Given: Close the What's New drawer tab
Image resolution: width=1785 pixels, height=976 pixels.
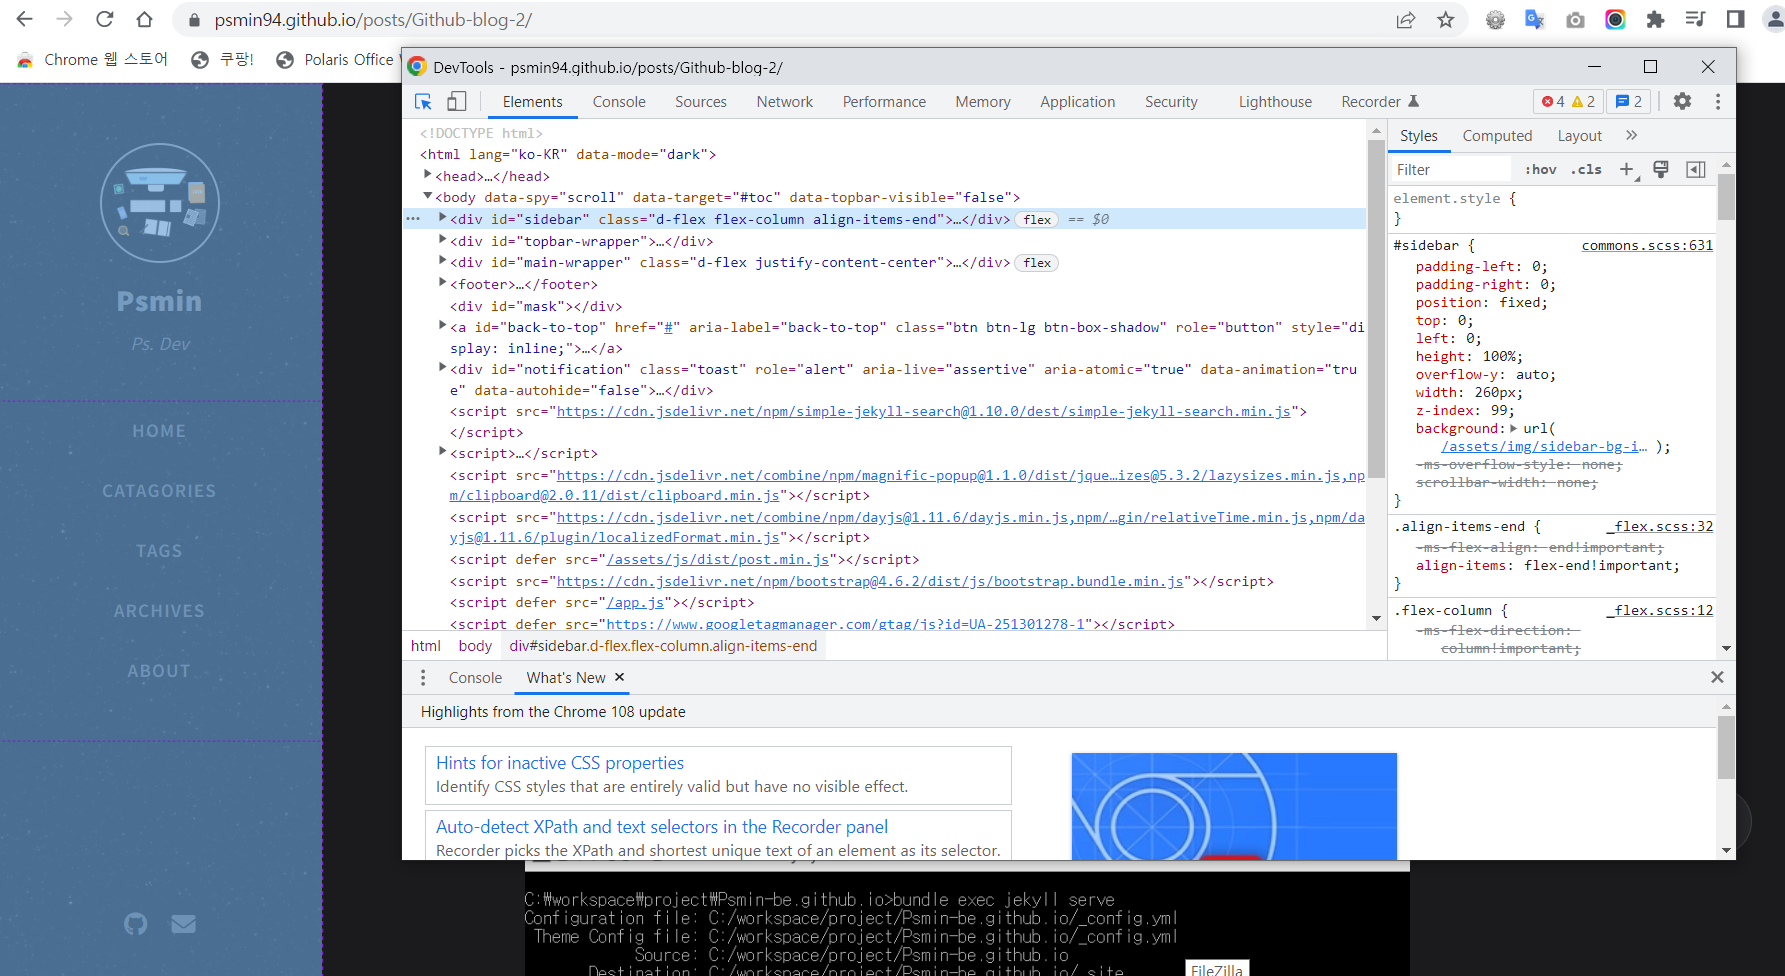Looking at the screenshot, I should pyautogui.click(x=620, y=677).
